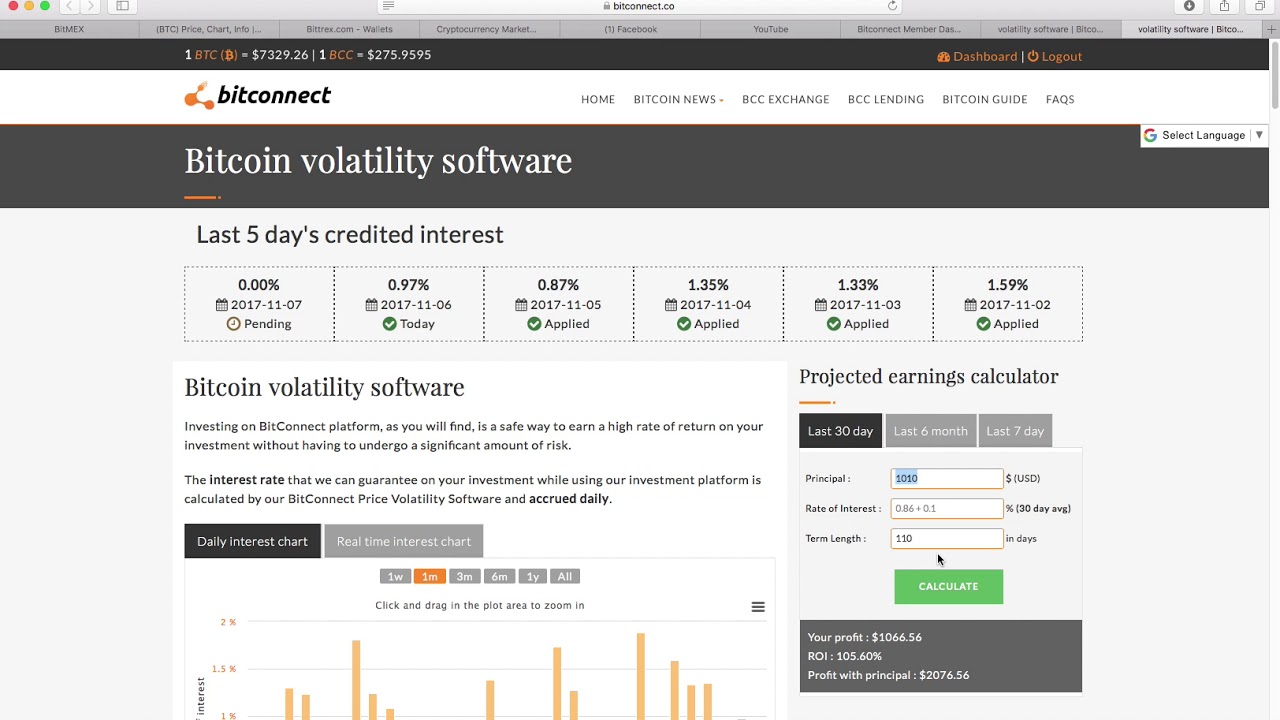Viewport: 1280px width, 720px height.
Task: Click the page vertical scrollbar
Action: coord(1275,74)
